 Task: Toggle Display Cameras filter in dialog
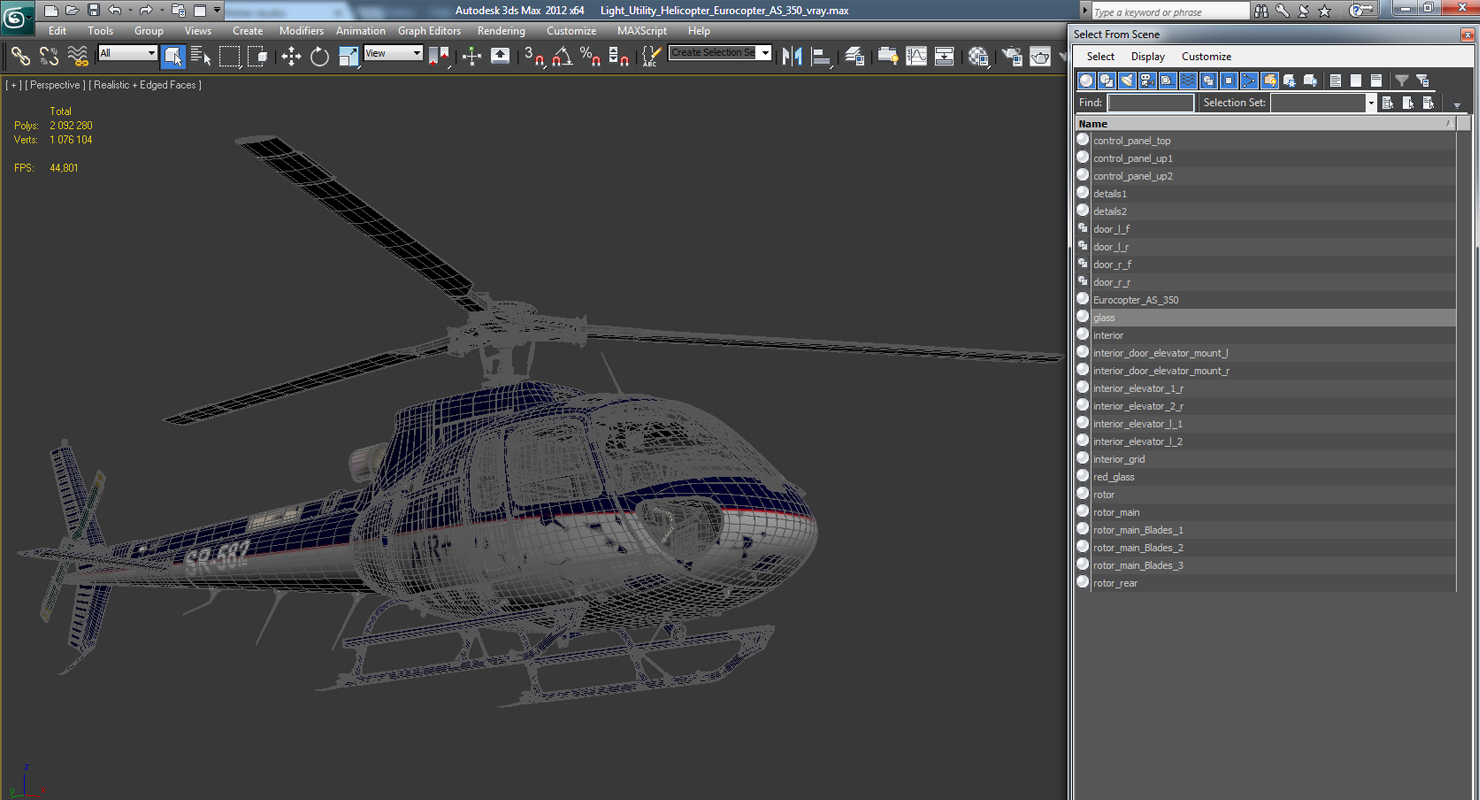click(x=1147, y=80)
